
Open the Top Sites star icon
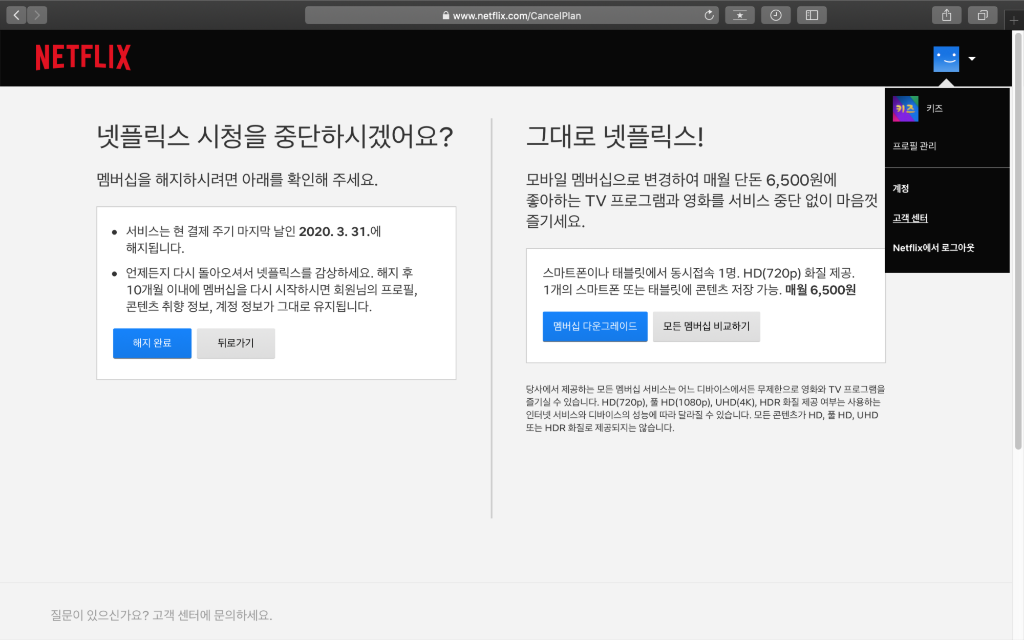740,15
